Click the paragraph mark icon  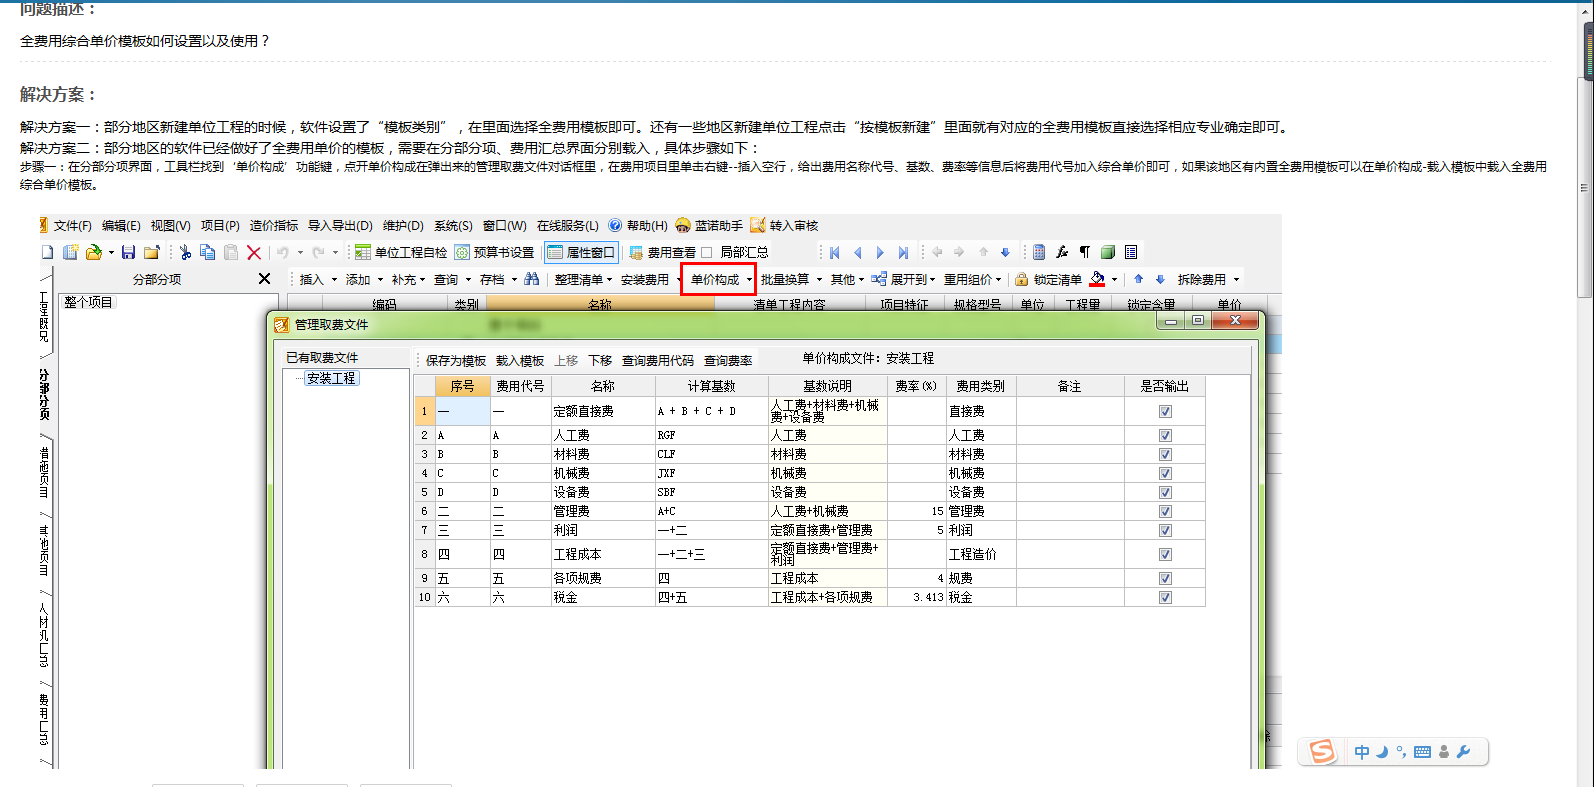coord(1085,252)
